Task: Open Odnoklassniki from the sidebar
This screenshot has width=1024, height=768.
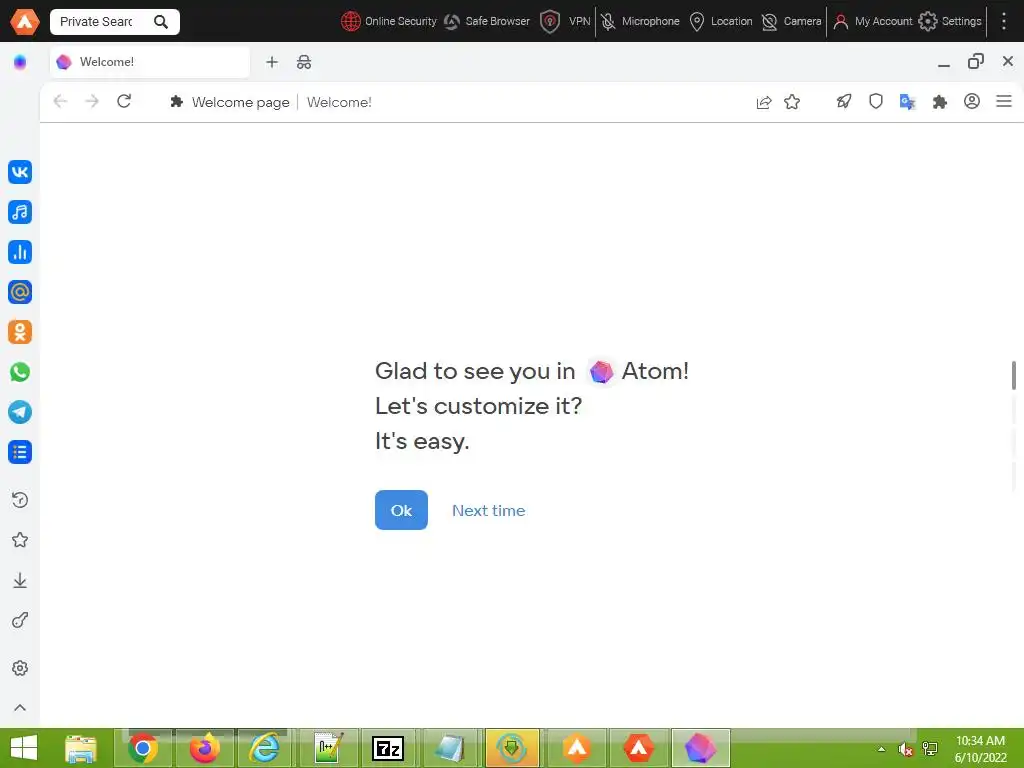Action: pyautogui.click(x=20, y=332)
